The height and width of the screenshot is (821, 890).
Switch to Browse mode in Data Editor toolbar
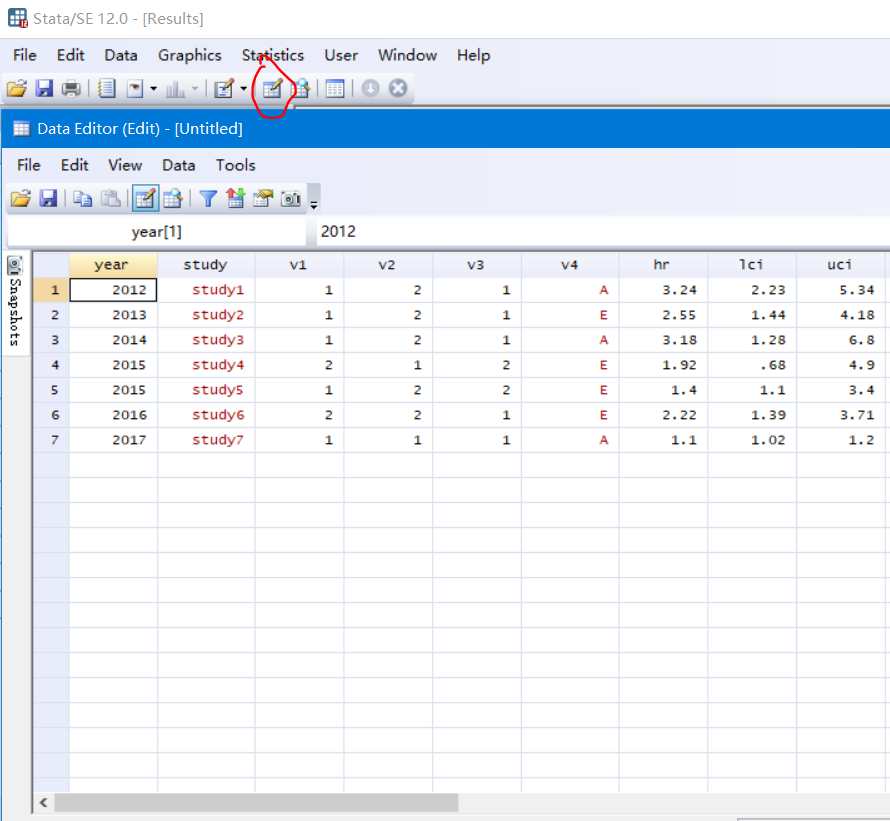pyautogui.click(x=172, y=199)
